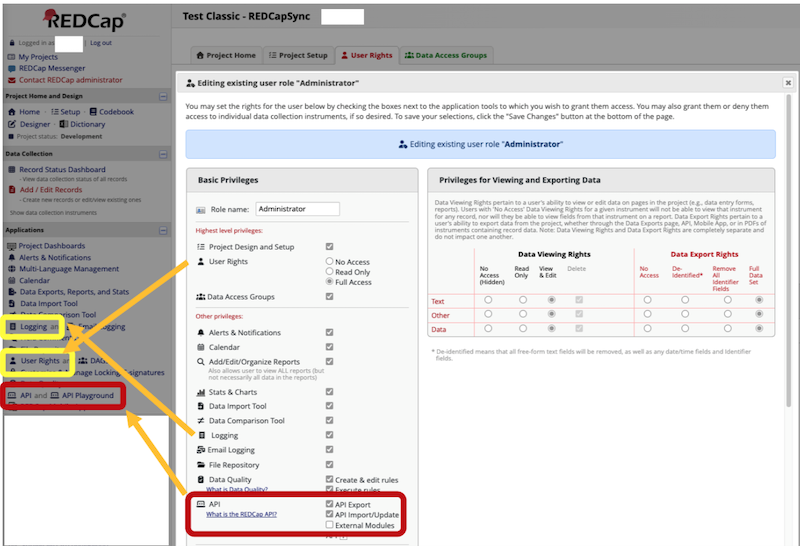Toggle the Project Design and Setup checkbox
The width and height of the screenshot is (800, 546).
[330, 246]
